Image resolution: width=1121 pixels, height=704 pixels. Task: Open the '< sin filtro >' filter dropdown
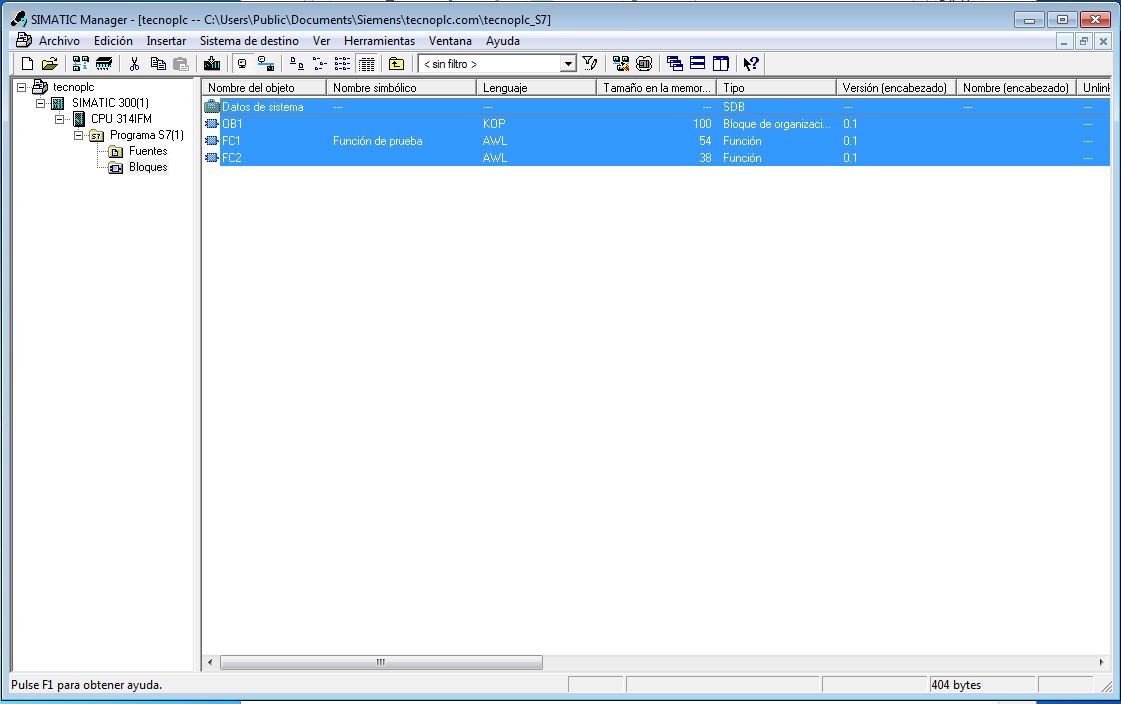tap(568, 64)
